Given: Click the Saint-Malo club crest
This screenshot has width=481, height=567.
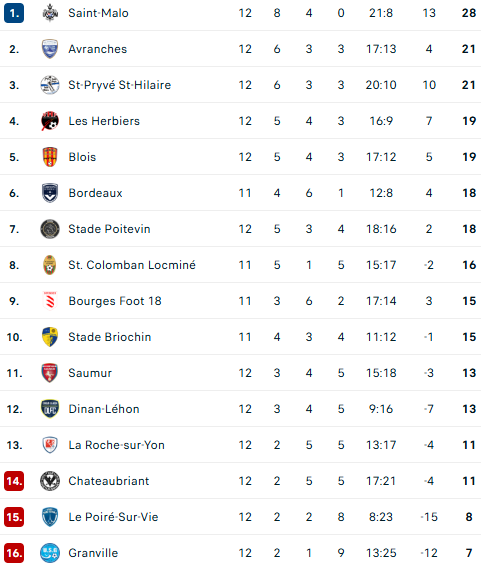Looking at the screenshot, I should point(50,13).
